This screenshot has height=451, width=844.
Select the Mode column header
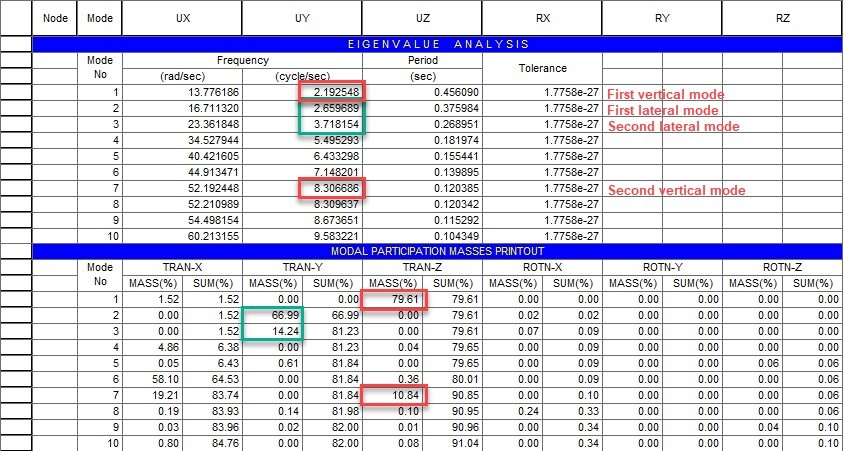click(x=100, y=18)
